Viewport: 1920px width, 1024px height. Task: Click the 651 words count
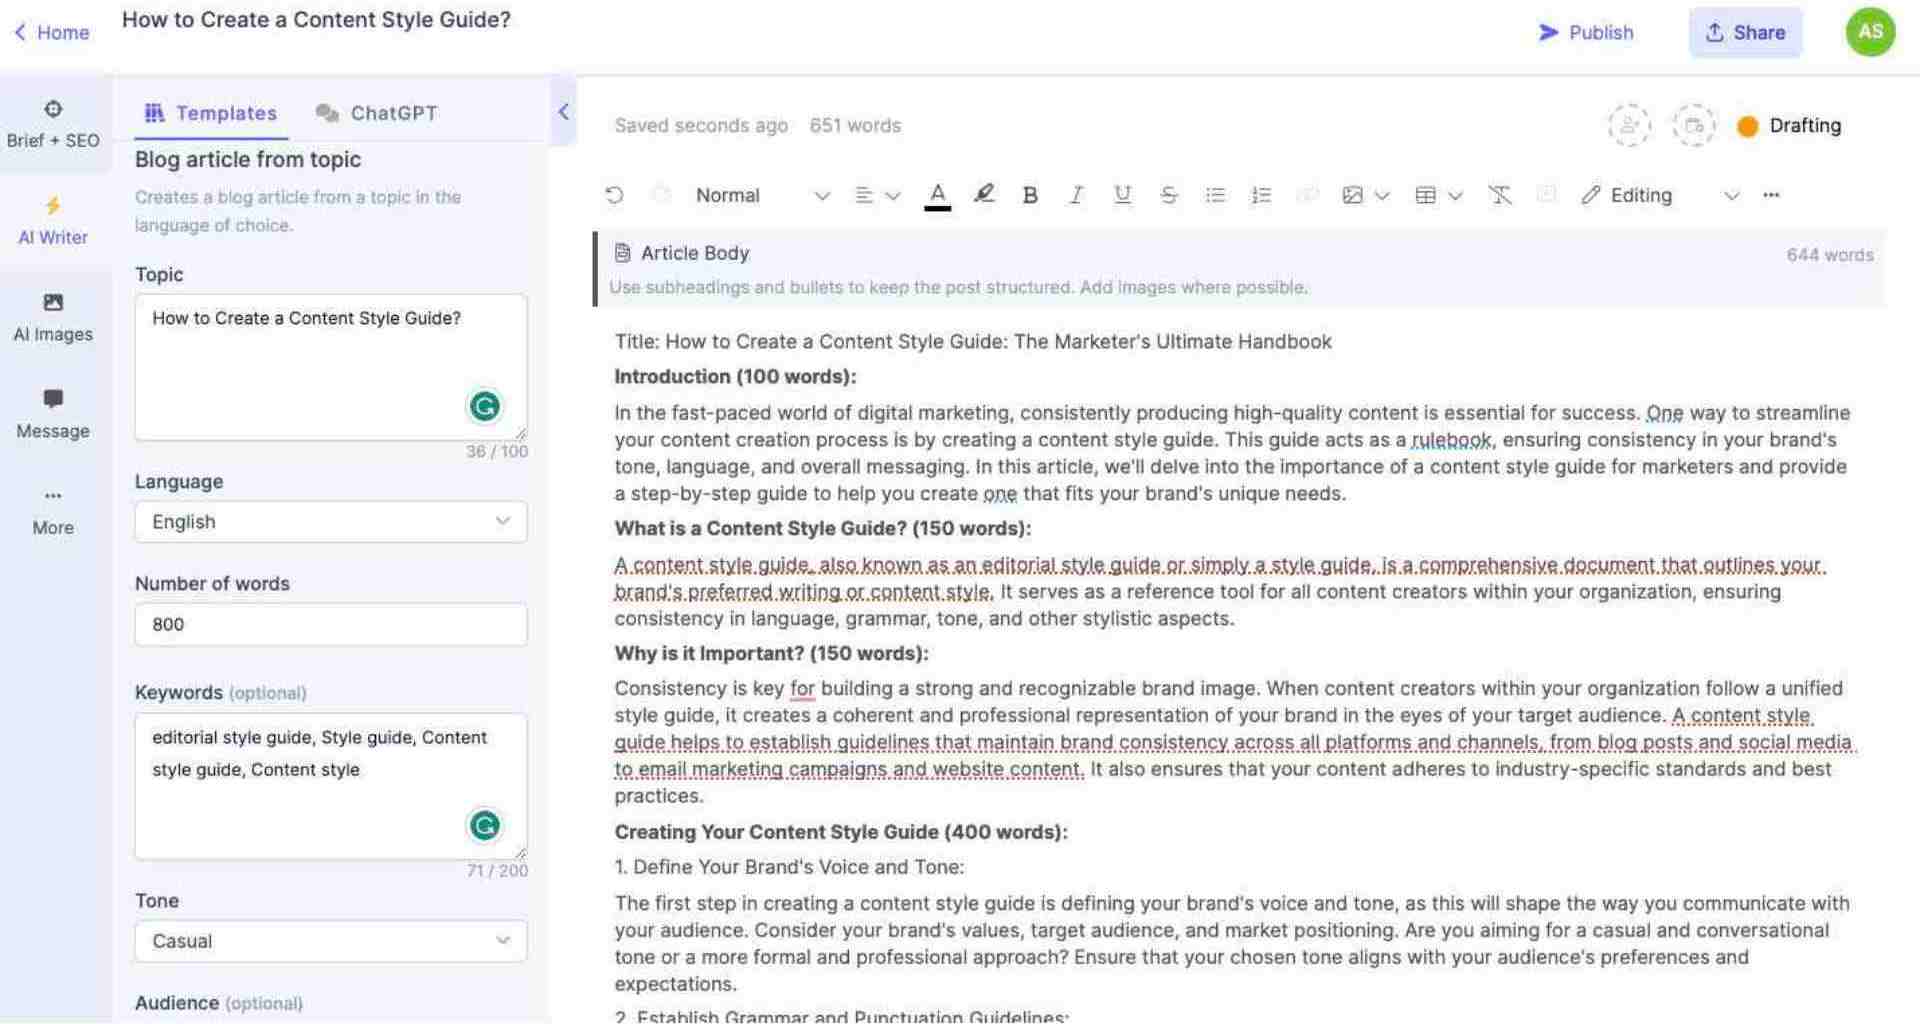[855, 125]
